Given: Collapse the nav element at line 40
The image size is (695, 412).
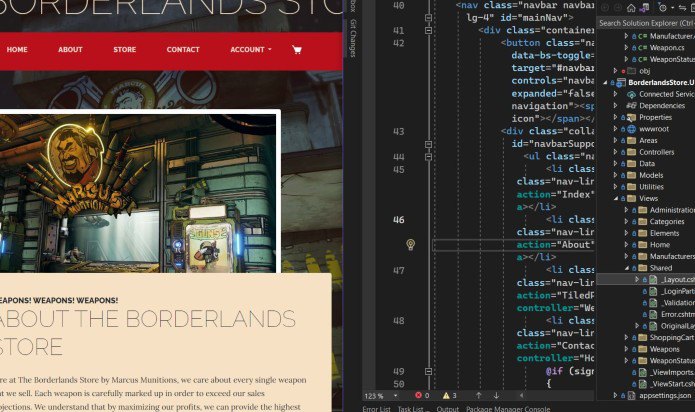Looking at the screenshot, I should pyautogui.click(x=428, y=18).
